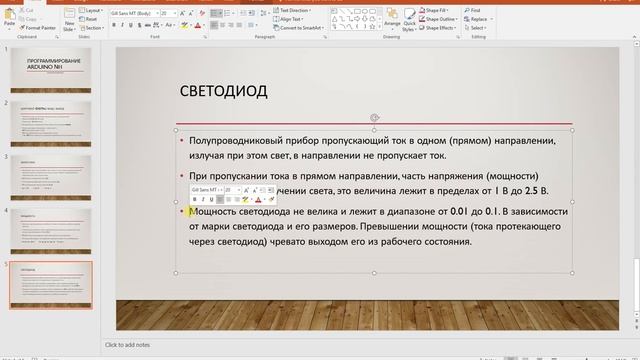Center text in the ribbon

point(223,25)
